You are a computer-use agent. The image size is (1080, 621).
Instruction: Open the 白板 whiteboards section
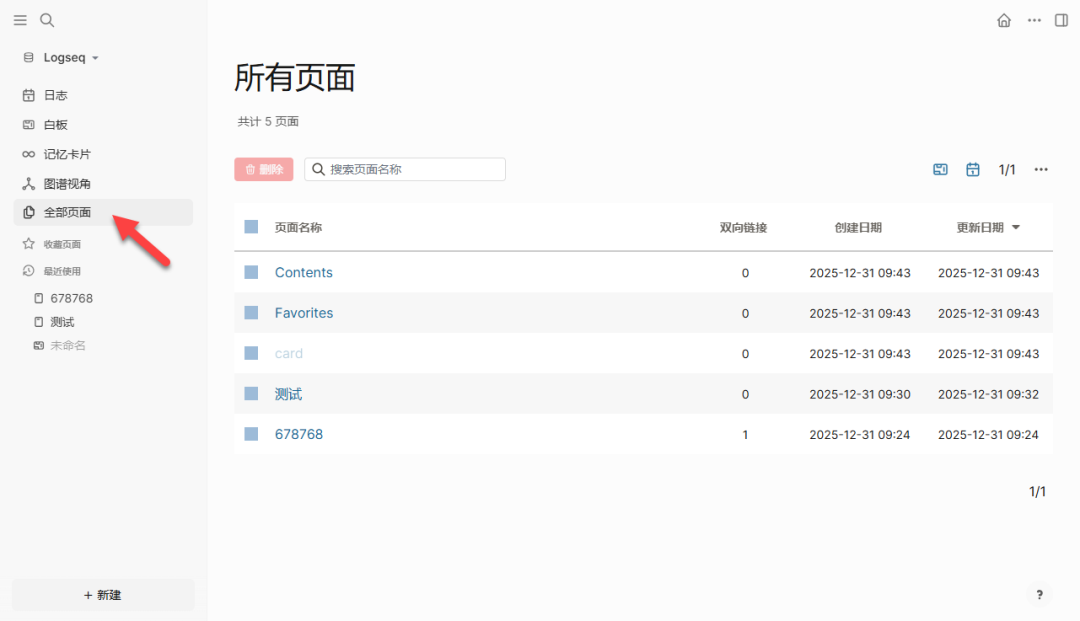[x=55, y=124]
